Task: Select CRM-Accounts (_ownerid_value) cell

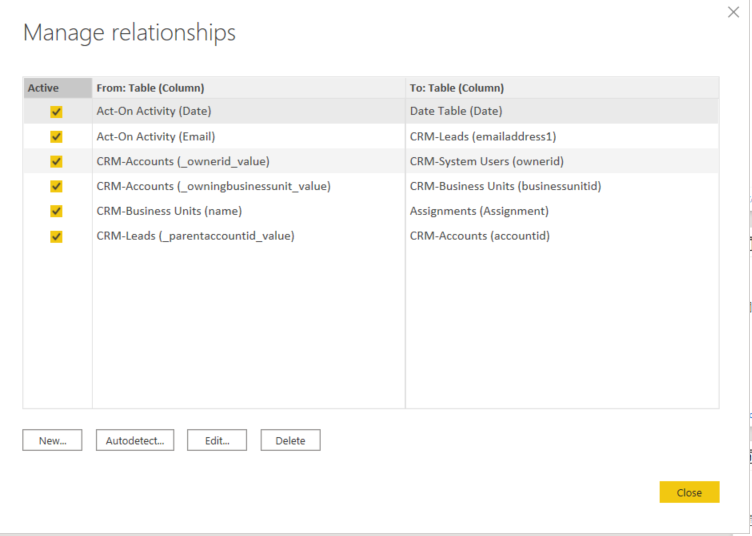Action: pyautogui.click(x=248, y=161)
